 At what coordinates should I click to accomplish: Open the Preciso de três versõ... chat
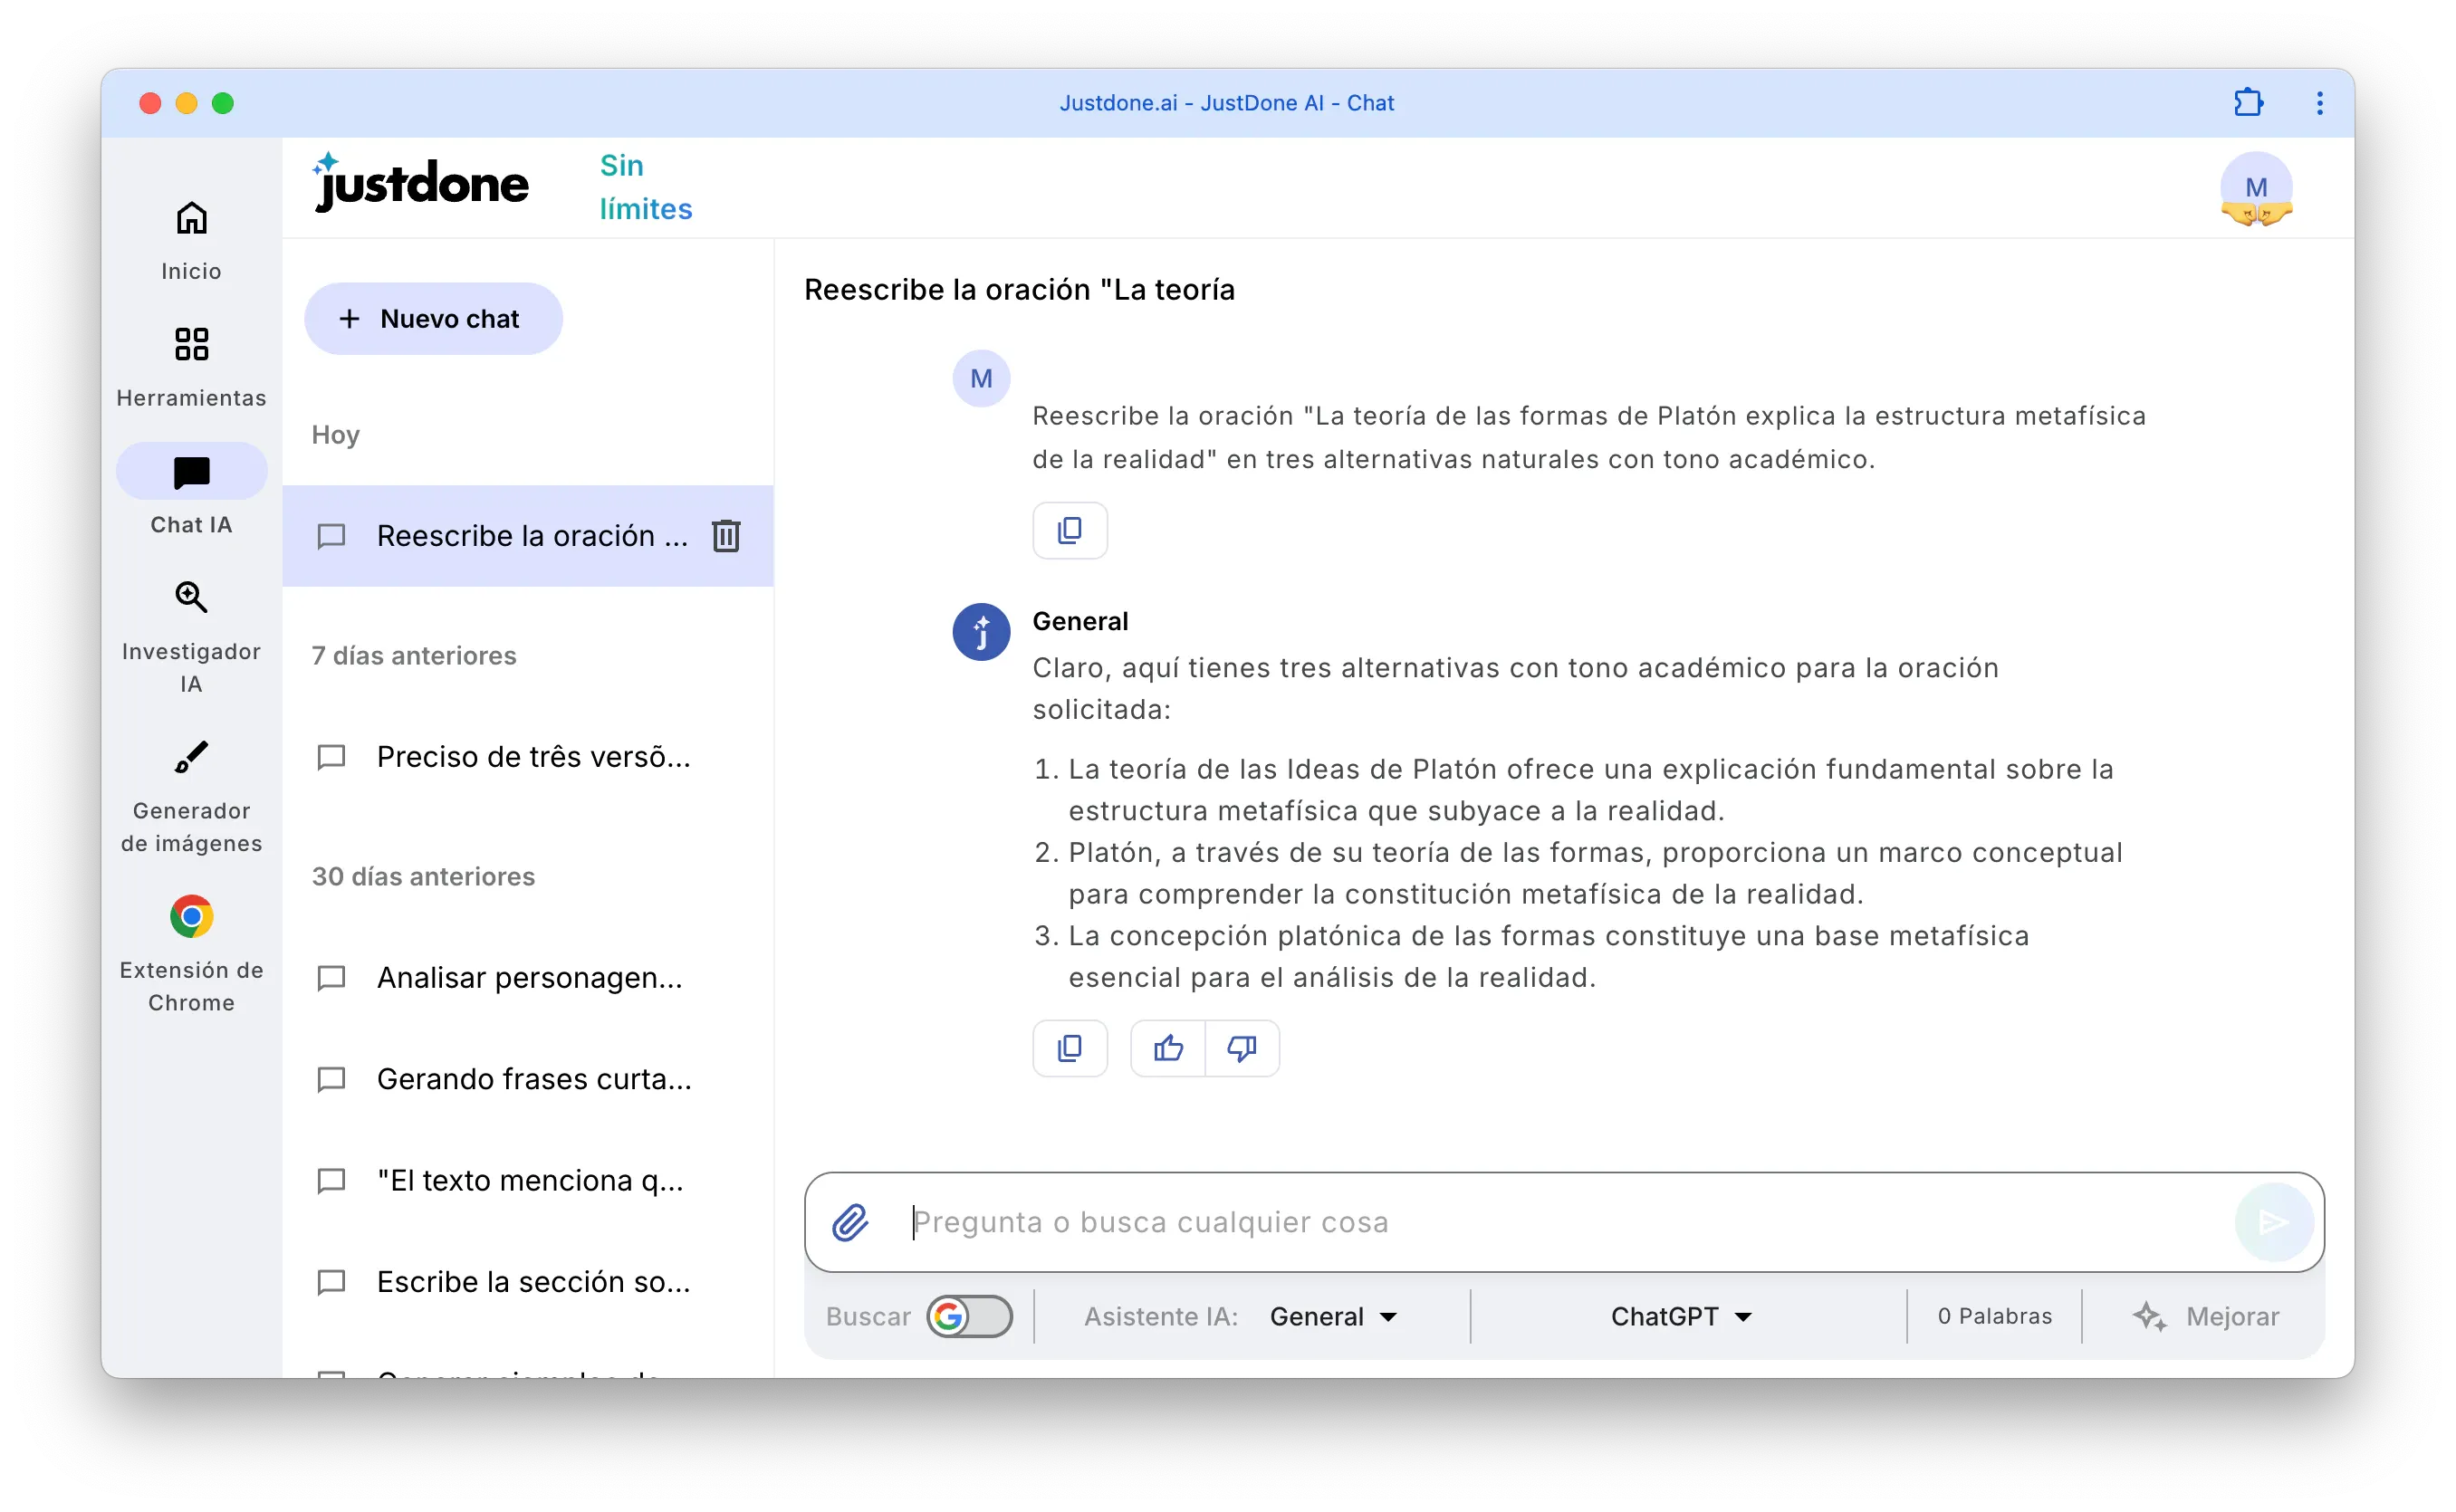(532, 757)
